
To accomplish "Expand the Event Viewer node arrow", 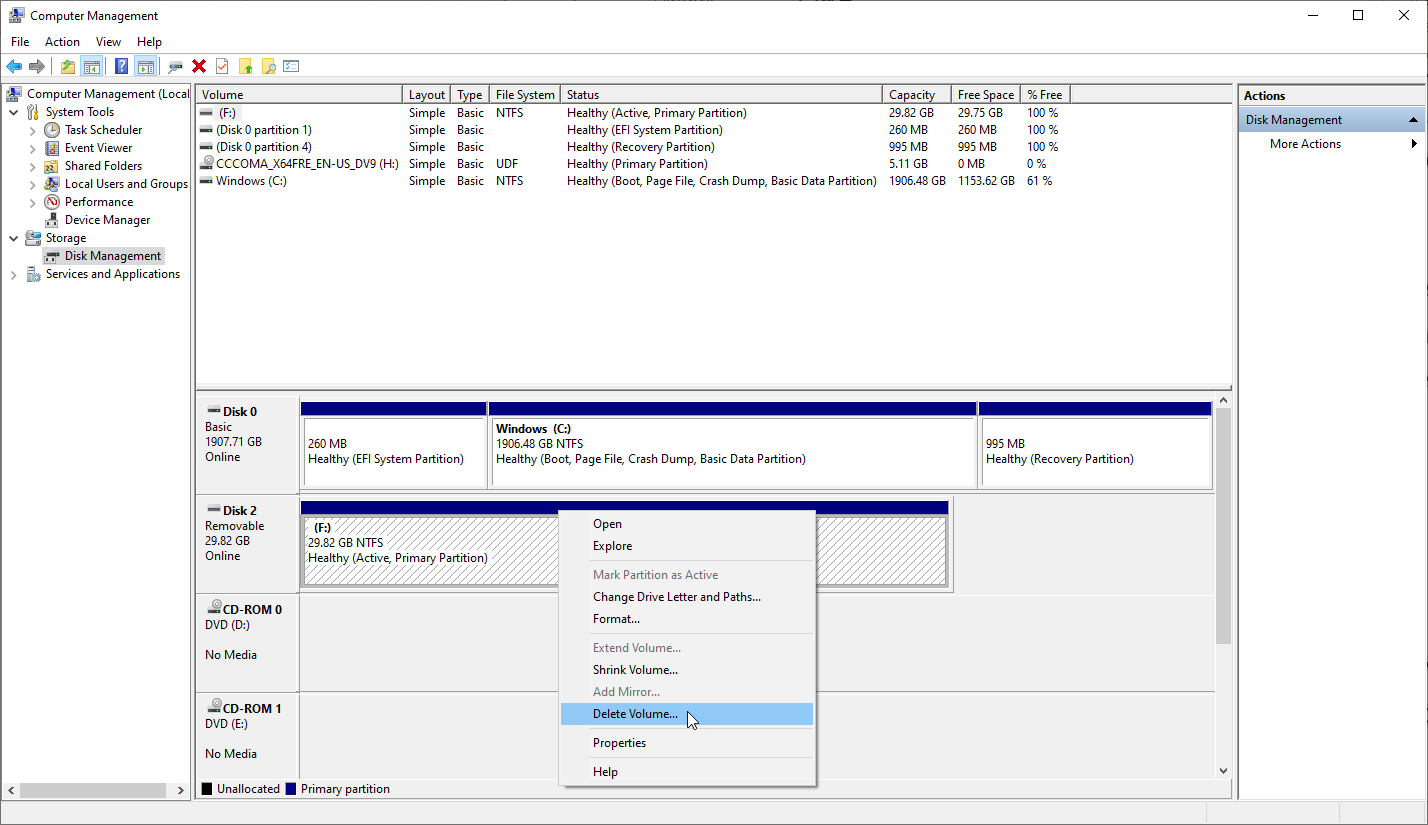I will click(x=32, y=148).
